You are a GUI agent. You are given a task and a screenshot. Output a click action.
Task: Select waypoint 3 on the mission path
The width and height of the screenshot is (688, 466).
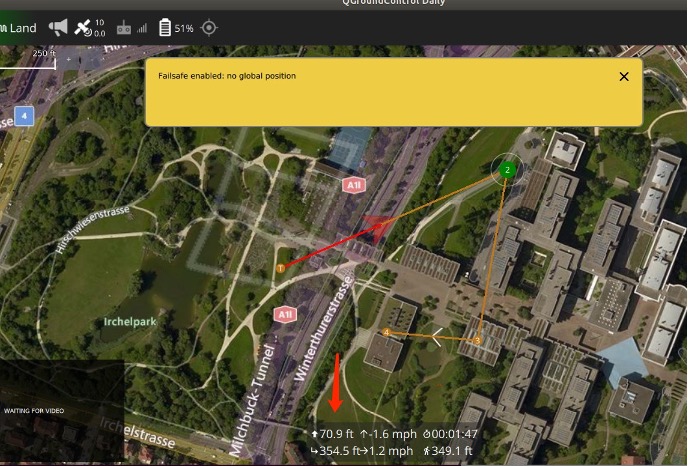click(478, 341)
